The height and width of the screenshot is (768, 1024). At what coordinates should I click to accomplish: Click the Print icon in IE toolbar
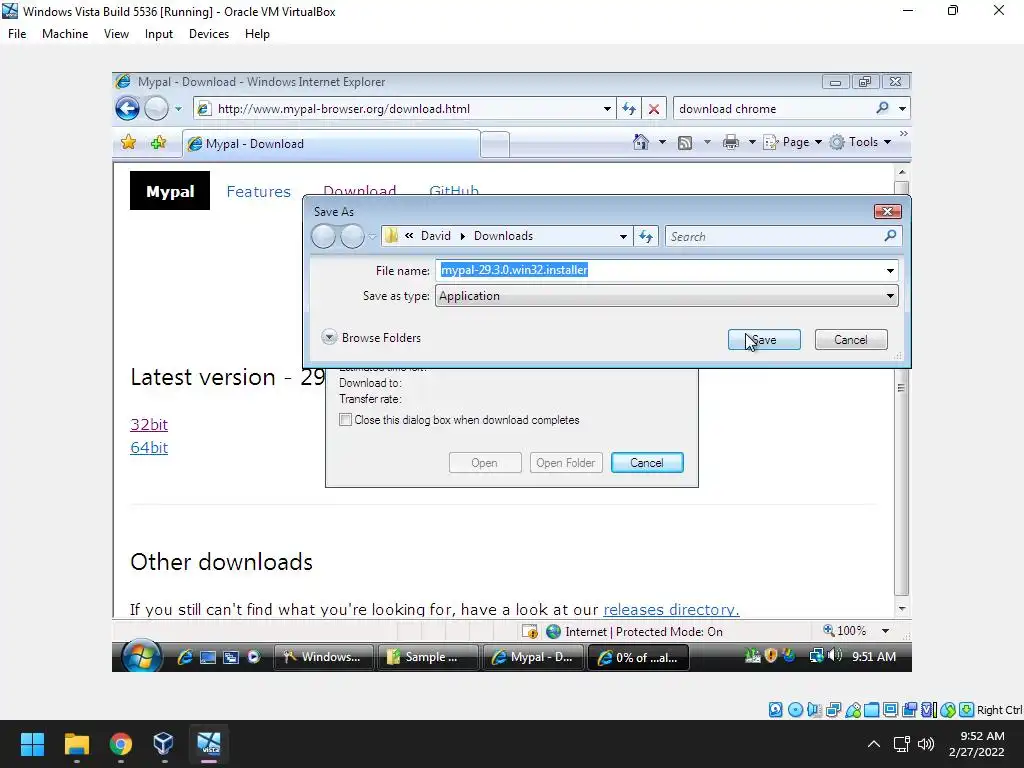(x=731, y=142)
